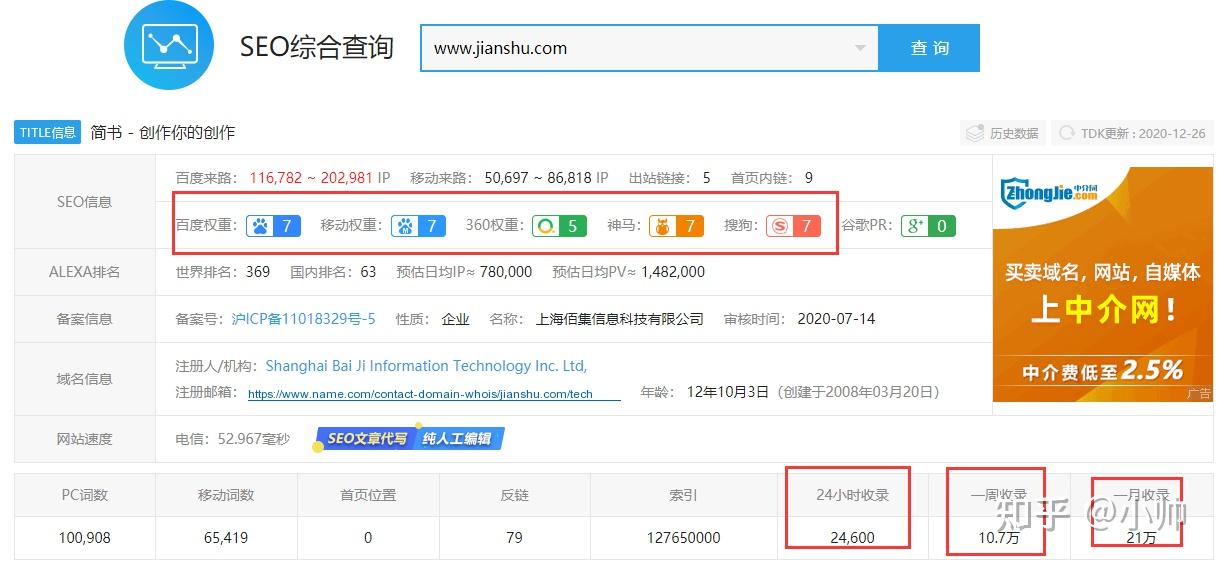
Task: Click 上海佰集信息科技有限公司 company name
Action: [x=620, y=319]
